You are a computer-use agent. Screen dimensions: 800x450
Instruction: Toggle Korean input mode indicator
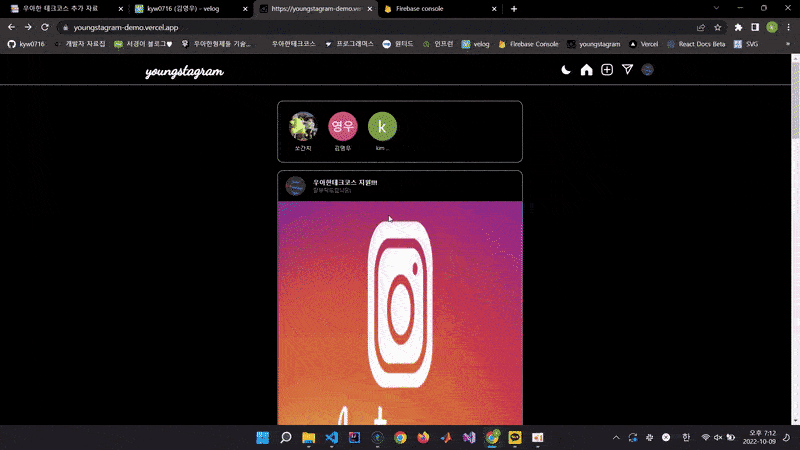[x=686, y=437]
